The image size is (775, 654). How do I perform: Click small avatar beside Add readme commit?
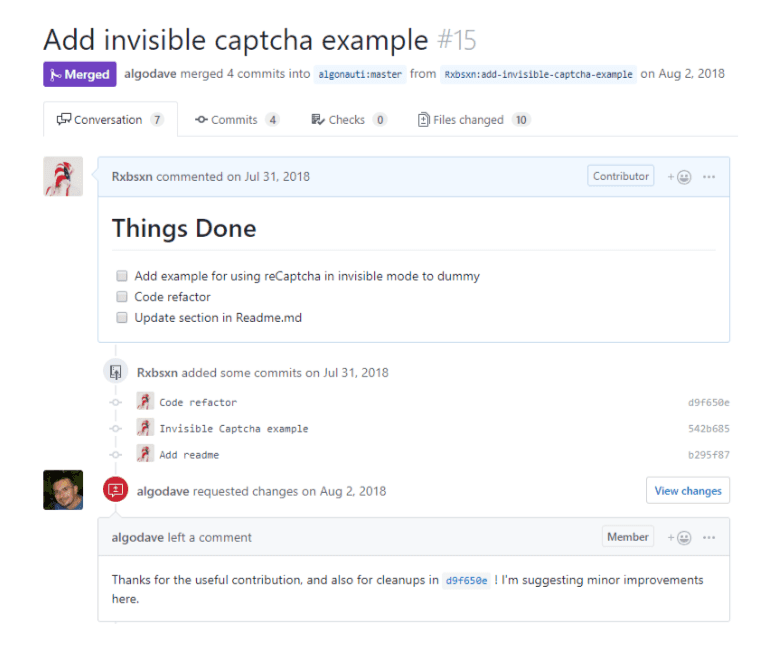(x=145, y=454)
